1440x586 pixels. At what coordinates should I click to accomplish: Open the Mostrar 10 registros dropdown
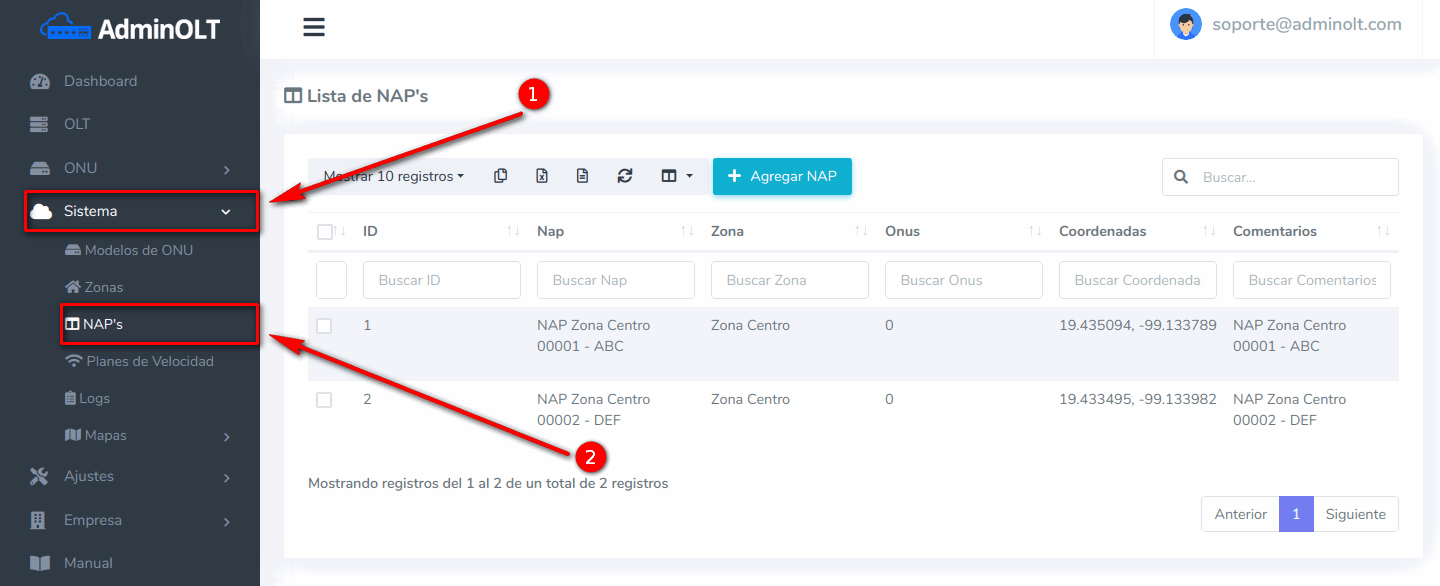tap(394, 176)
